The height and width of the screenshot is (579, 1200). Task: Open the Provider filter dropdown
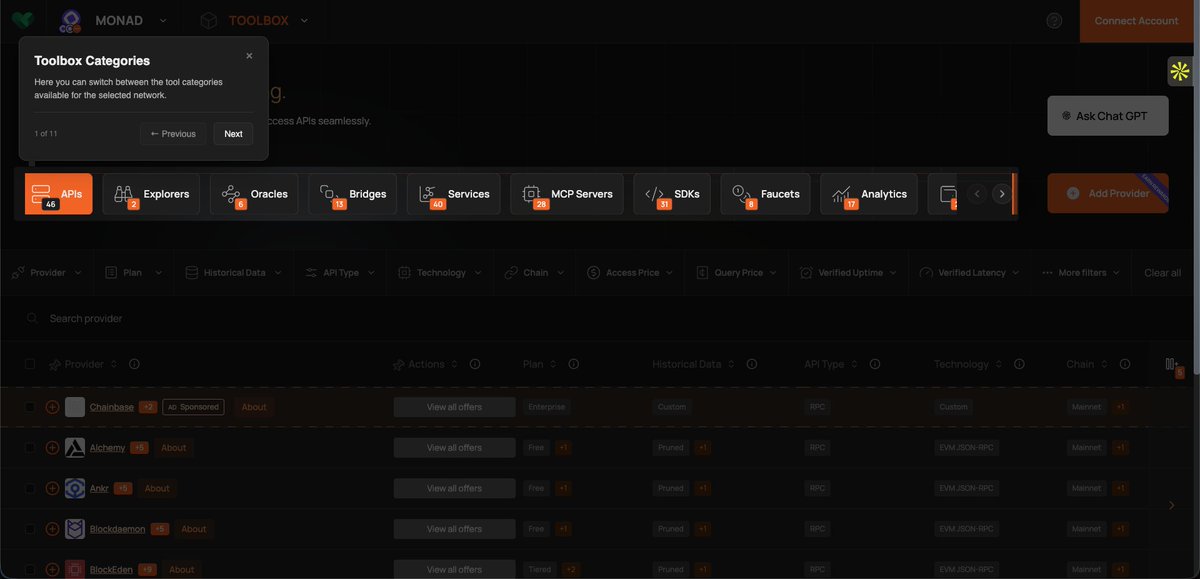click(48, 272)
